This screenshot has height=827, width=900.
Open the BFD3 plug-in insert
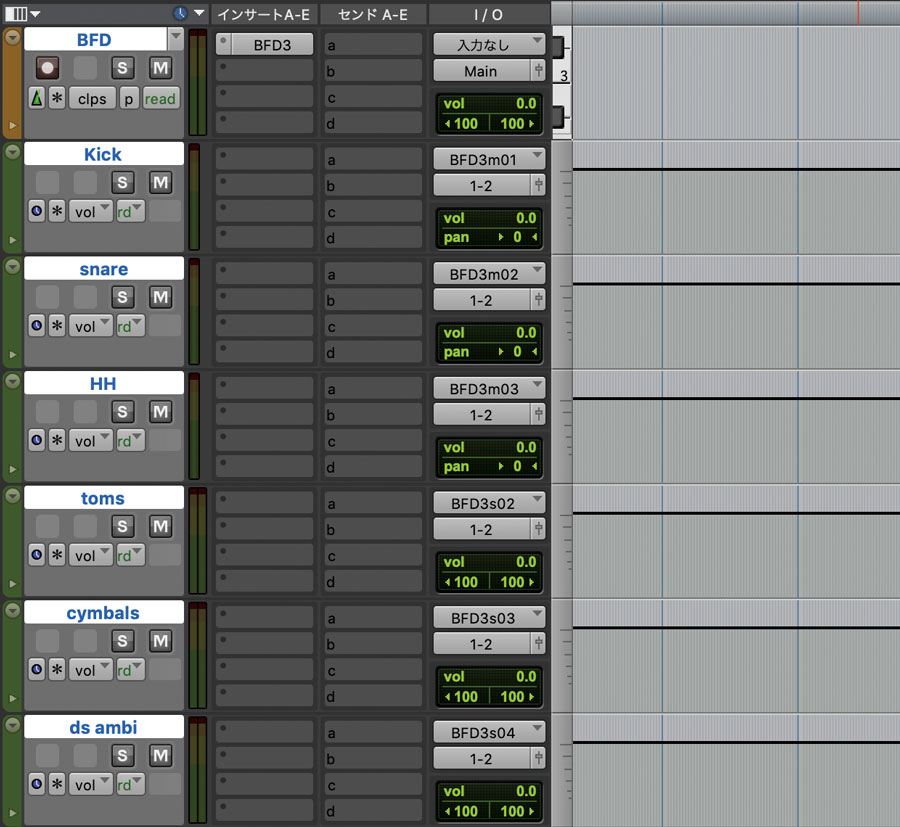[x=272, y=44]
